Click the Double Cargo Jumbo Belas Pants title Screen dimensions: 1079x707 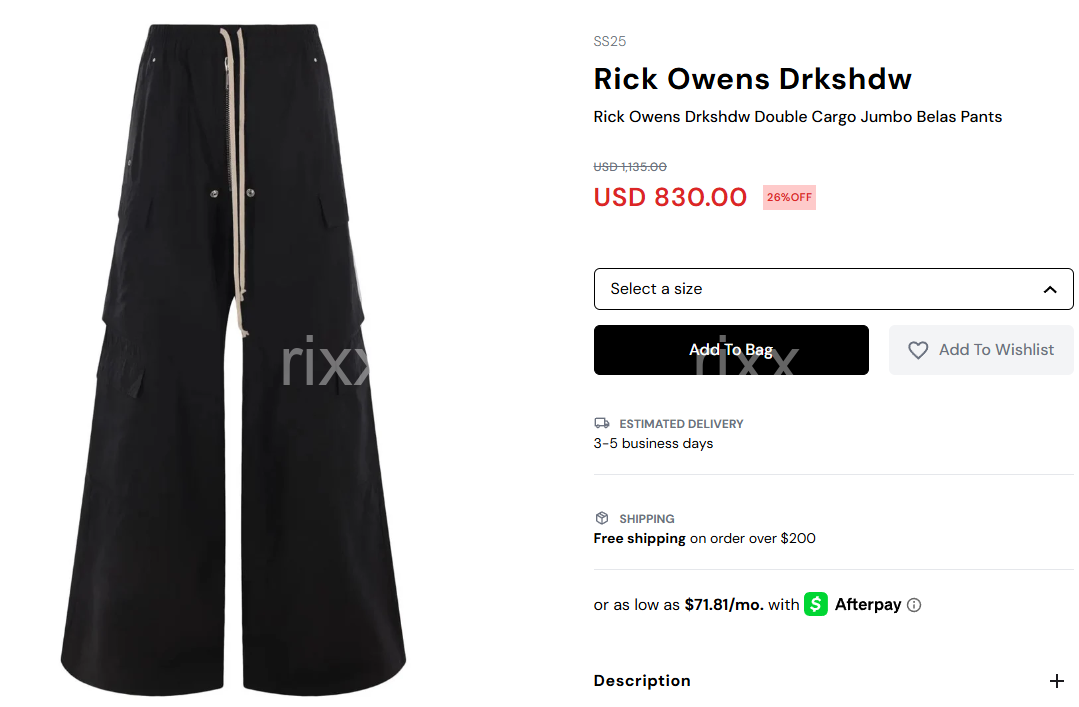[877, 117]
